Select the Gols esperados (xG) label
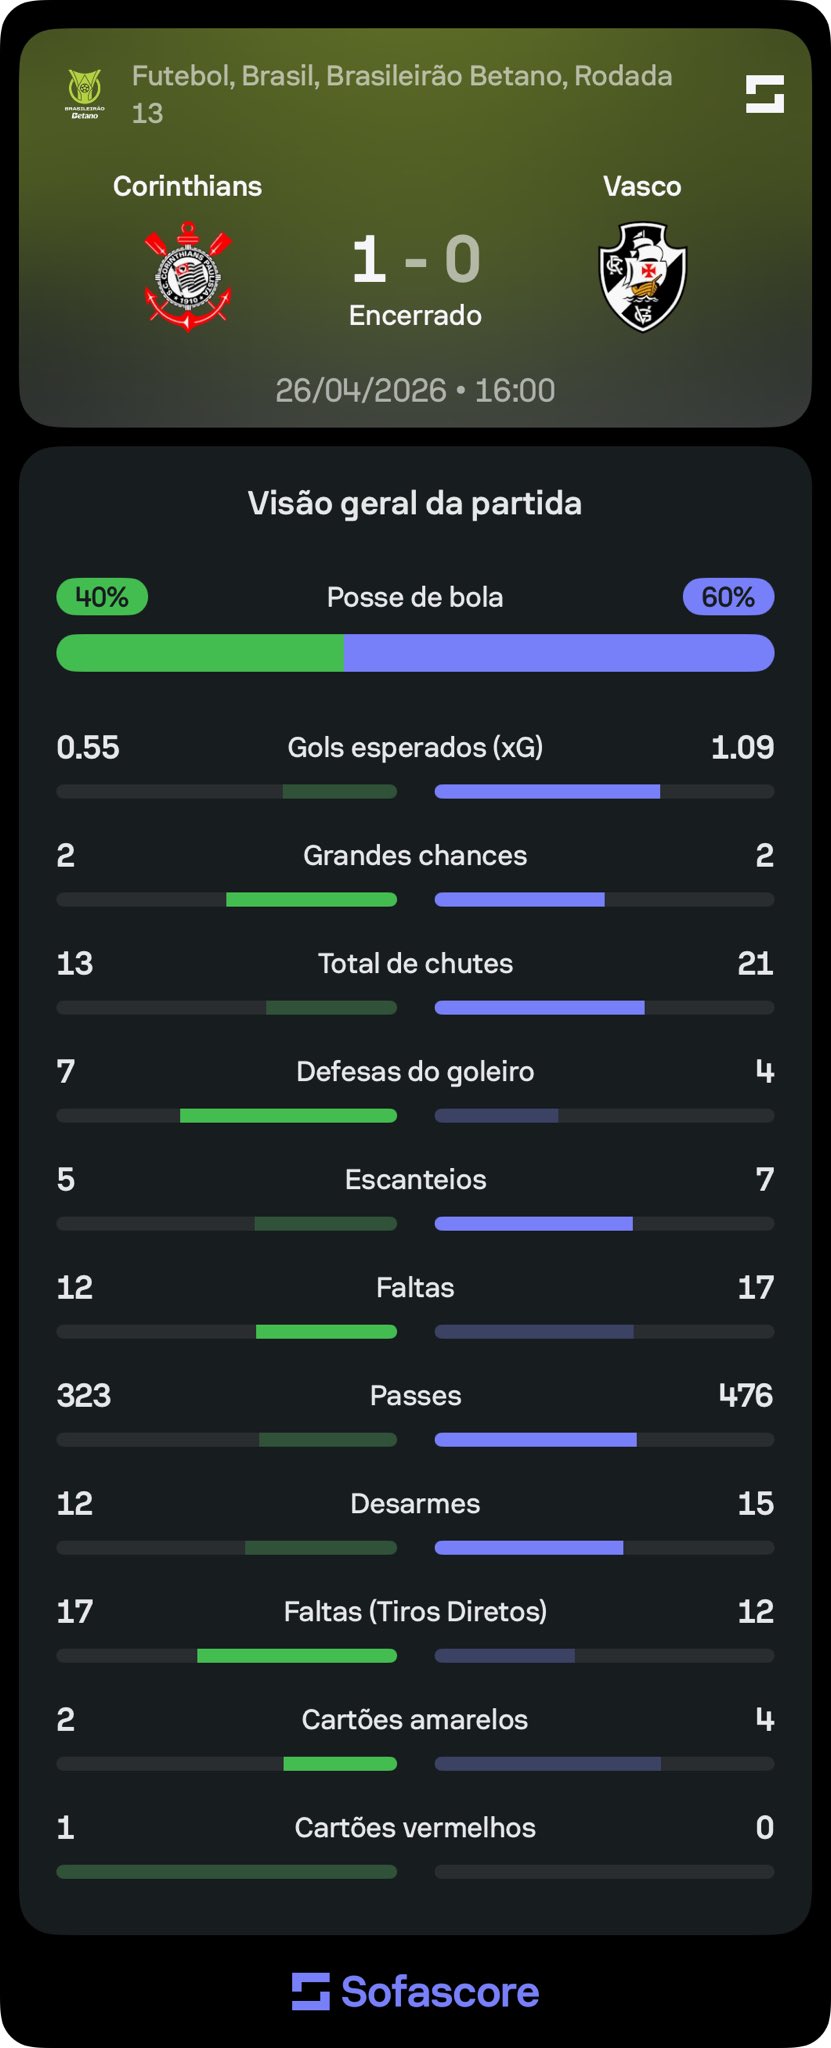This screenshot has height=2048, width=831. [x=415, y=747]
